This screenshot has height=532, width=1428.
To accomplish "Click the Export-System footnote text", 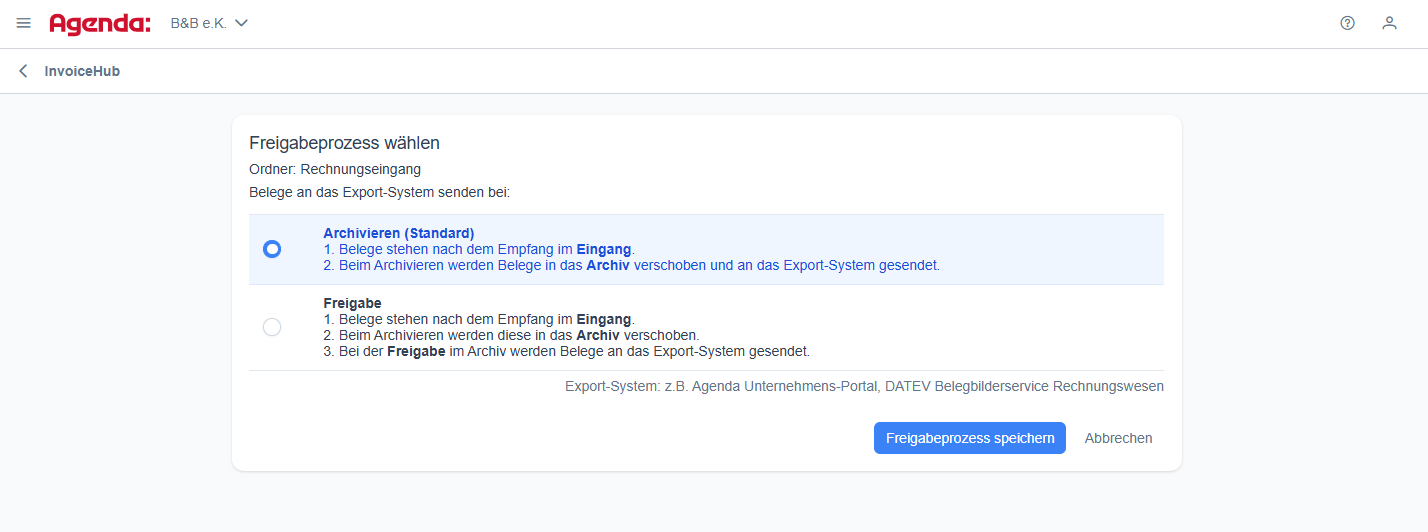I will [x=863, y=385].
